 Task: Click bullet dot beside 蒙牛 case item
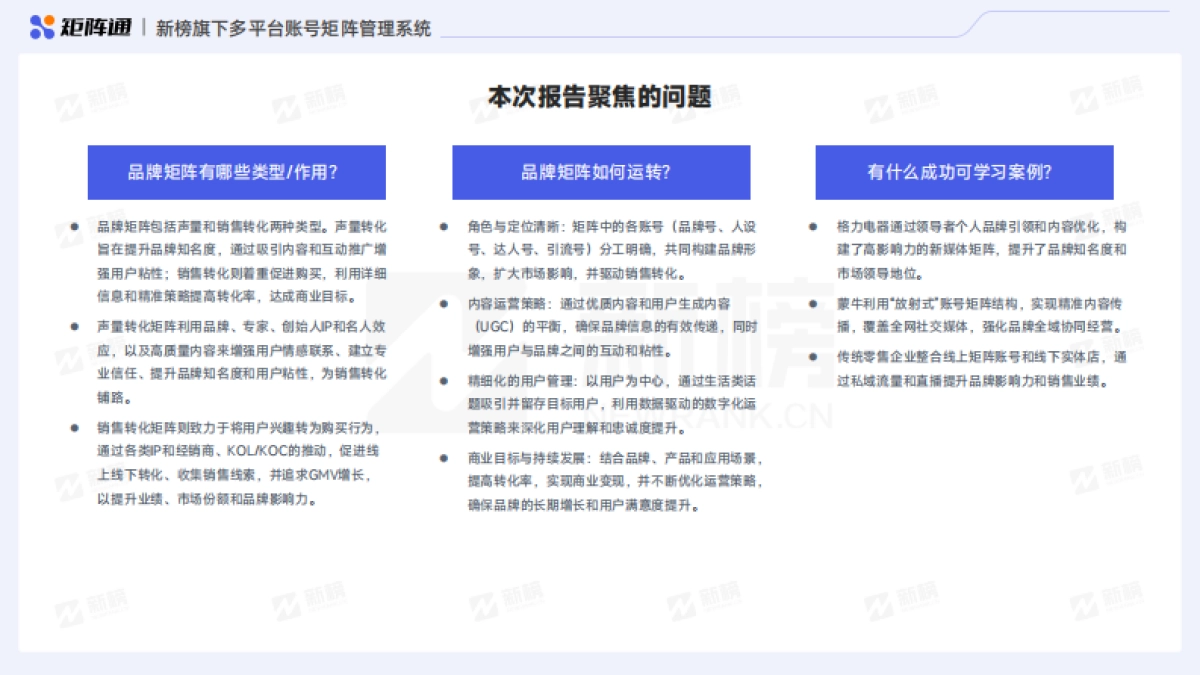click(x=813, y=304)
